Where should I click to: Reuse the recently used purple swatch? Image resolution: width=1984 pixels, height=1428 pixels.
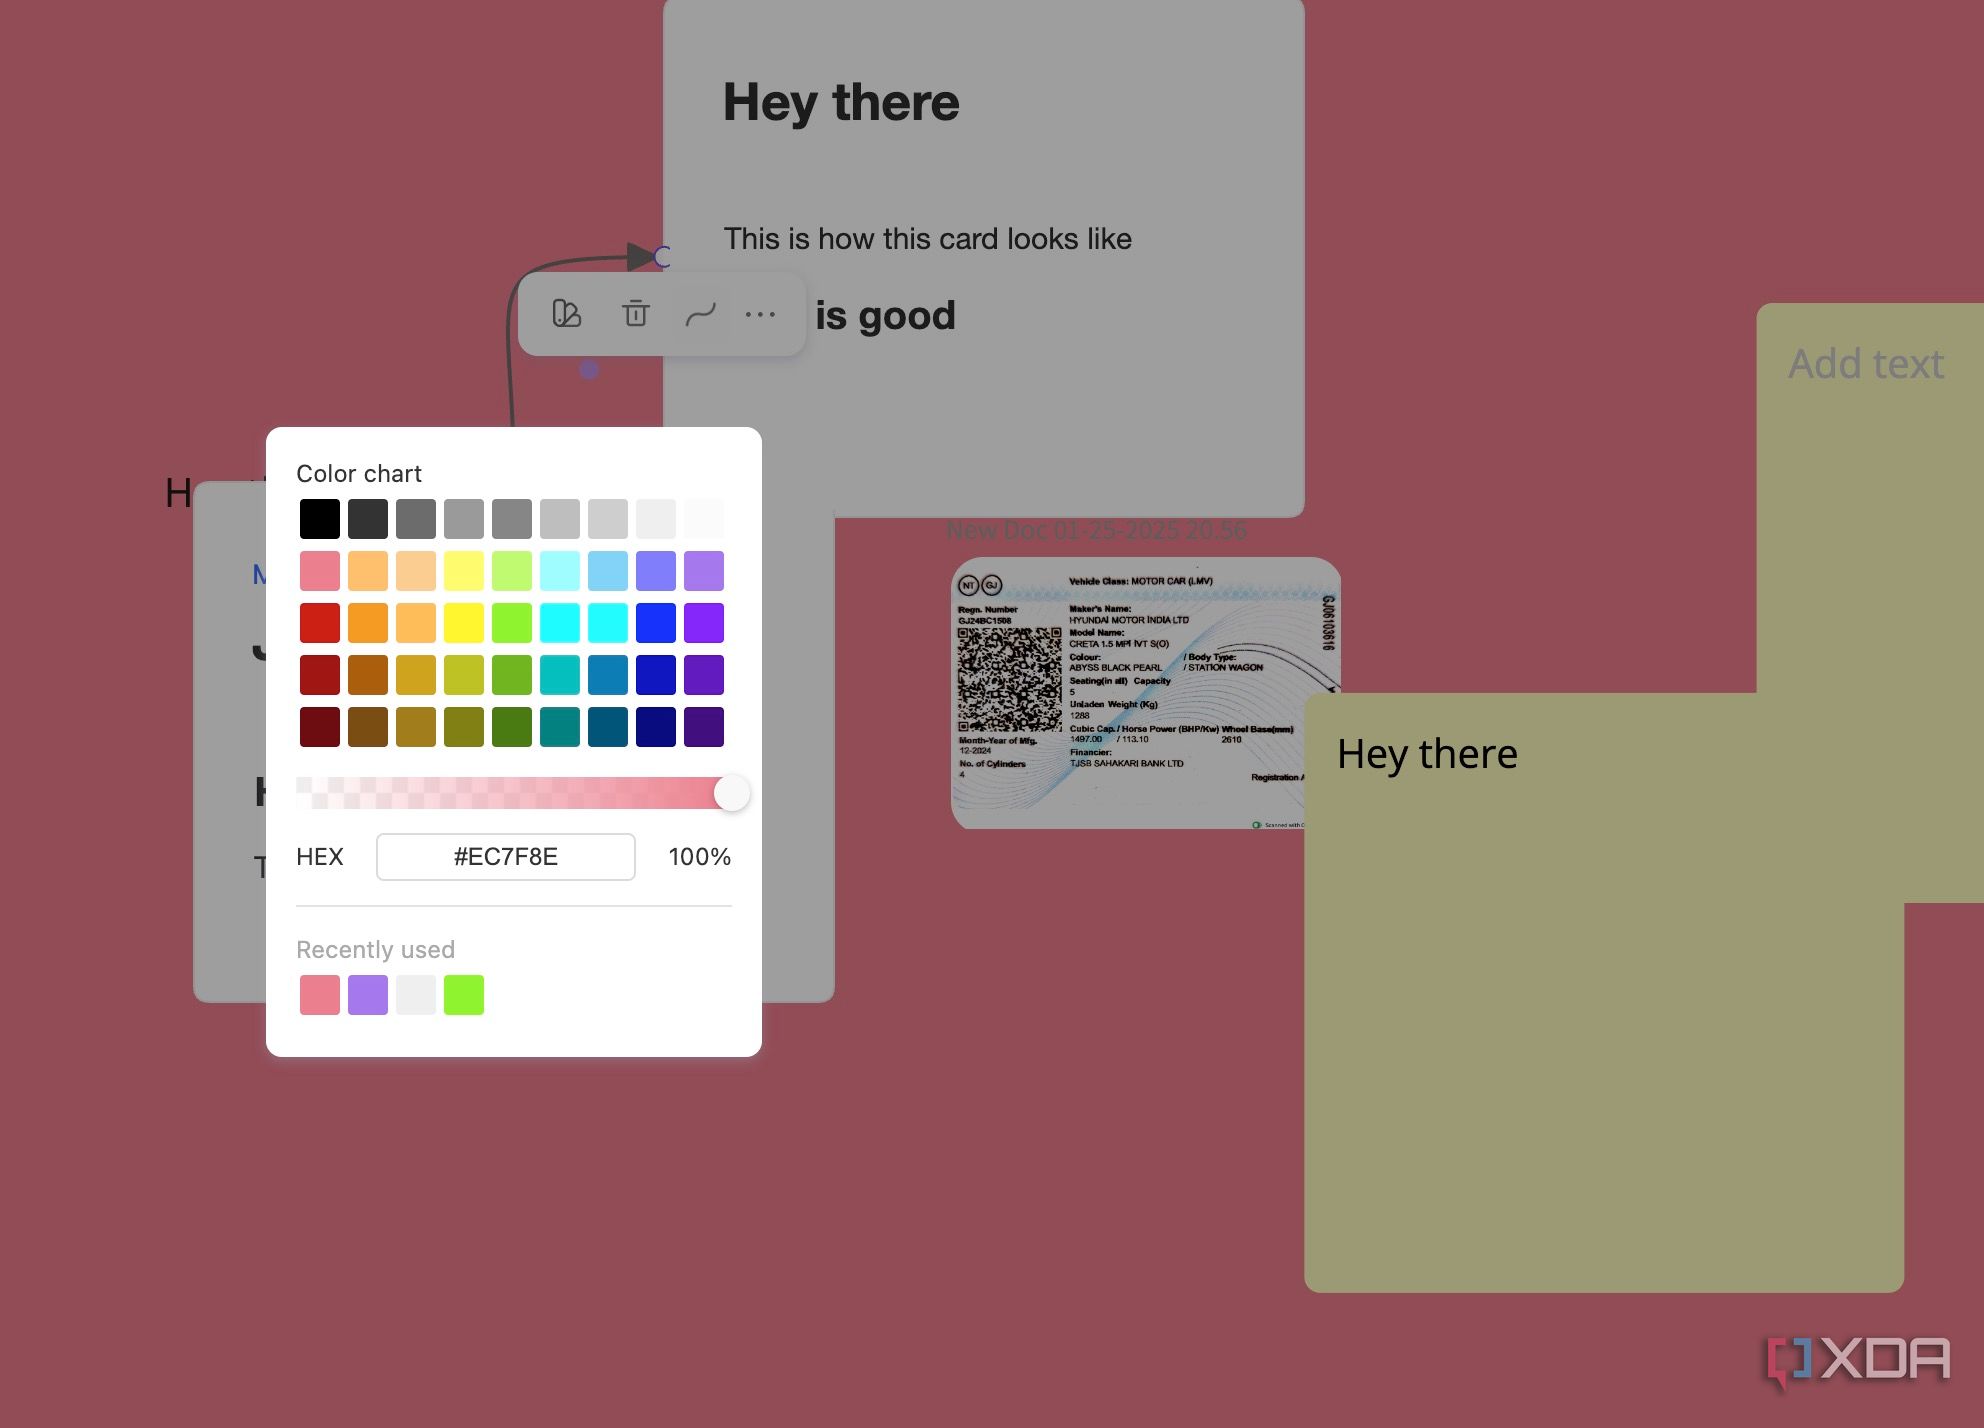368,995
